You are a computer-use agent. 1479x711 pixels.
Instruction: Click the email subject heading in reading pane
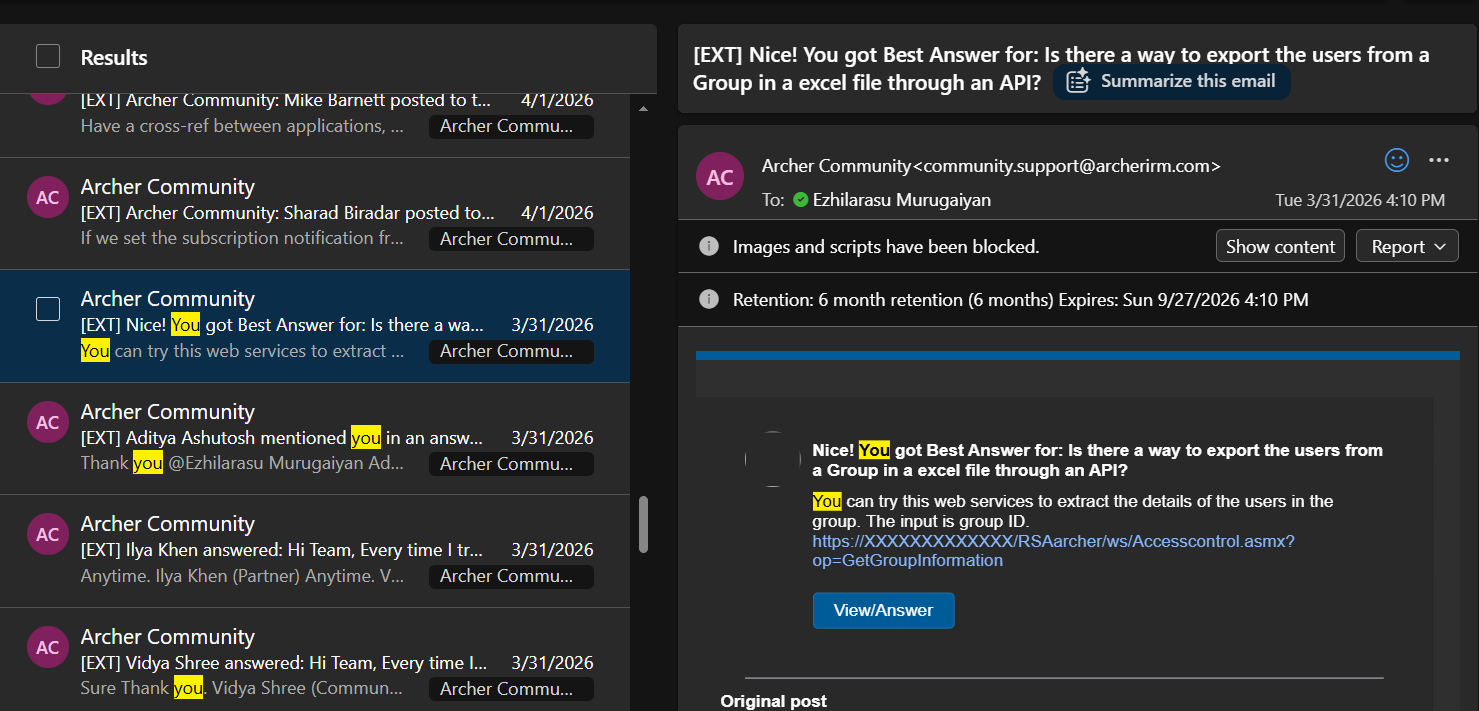coord(1061,68)
